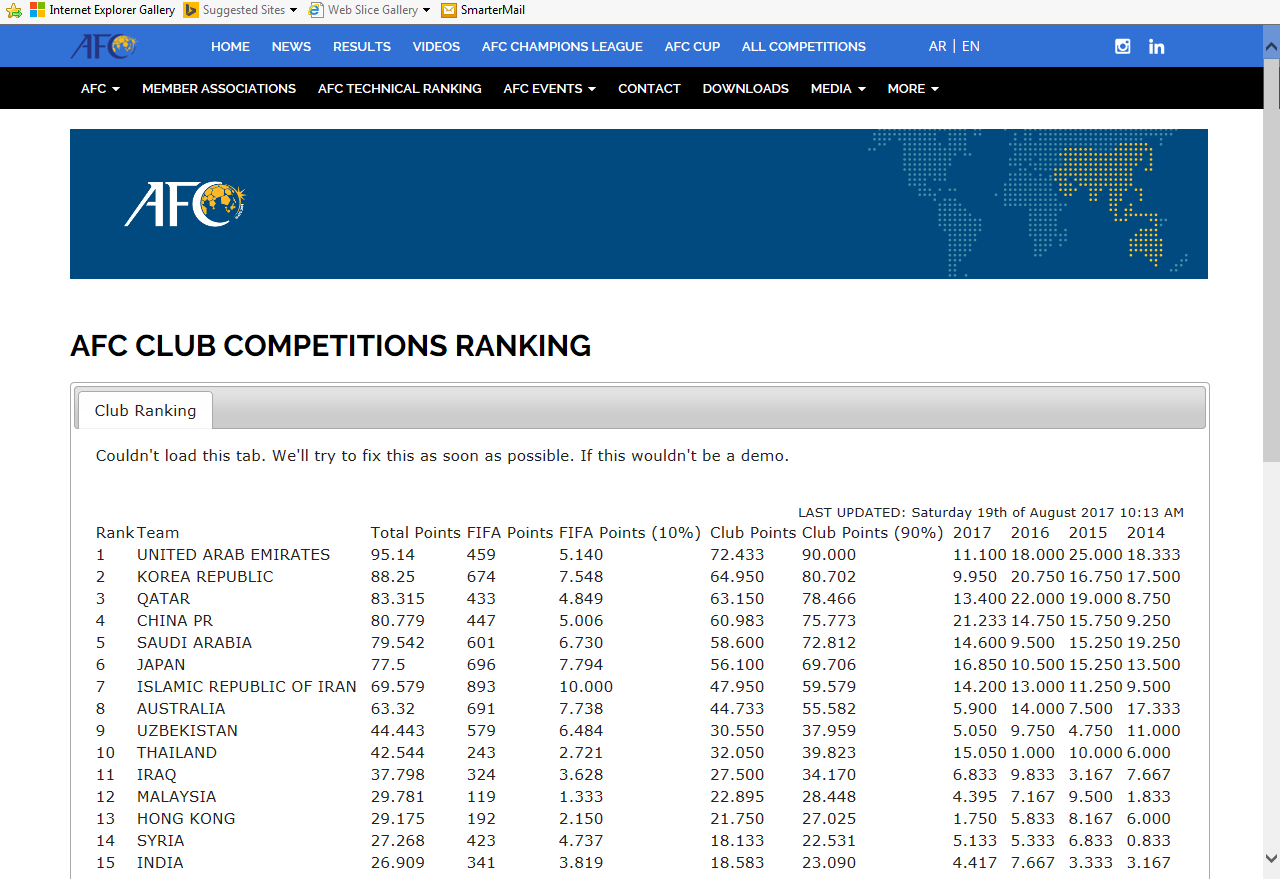Open Internet Explorer Gallery bookmark
The height and width of the screenshot is (879, 1280).
point(102,10)
